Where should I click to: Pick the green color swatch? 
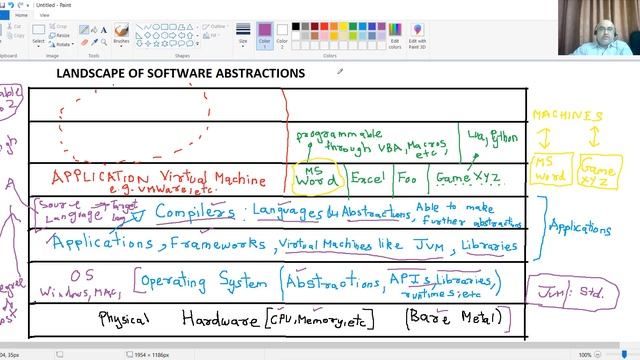353,27
